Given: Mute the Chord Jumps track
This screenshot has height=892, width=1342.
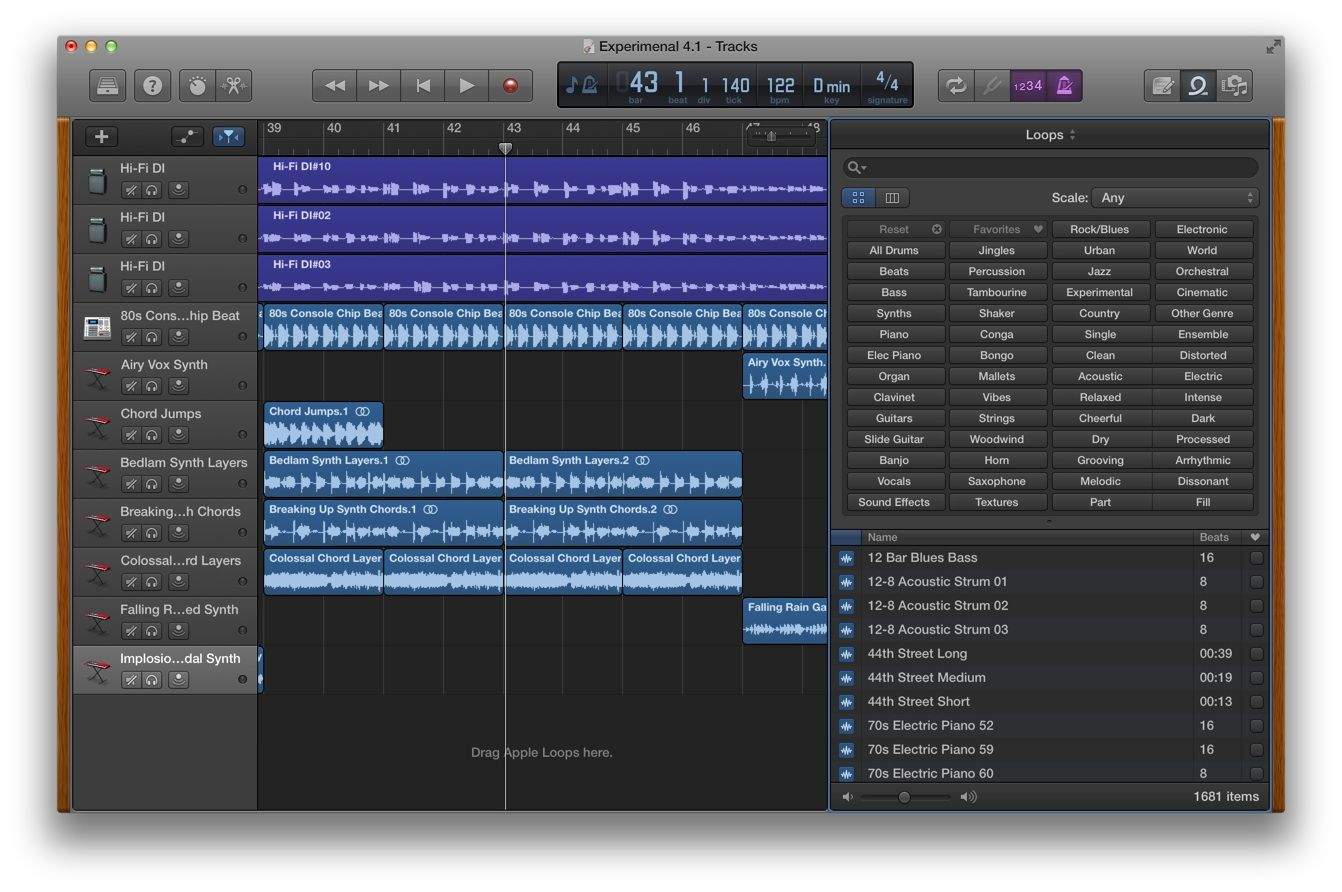Looking at the screenshot, I should (x=131, y=435).
